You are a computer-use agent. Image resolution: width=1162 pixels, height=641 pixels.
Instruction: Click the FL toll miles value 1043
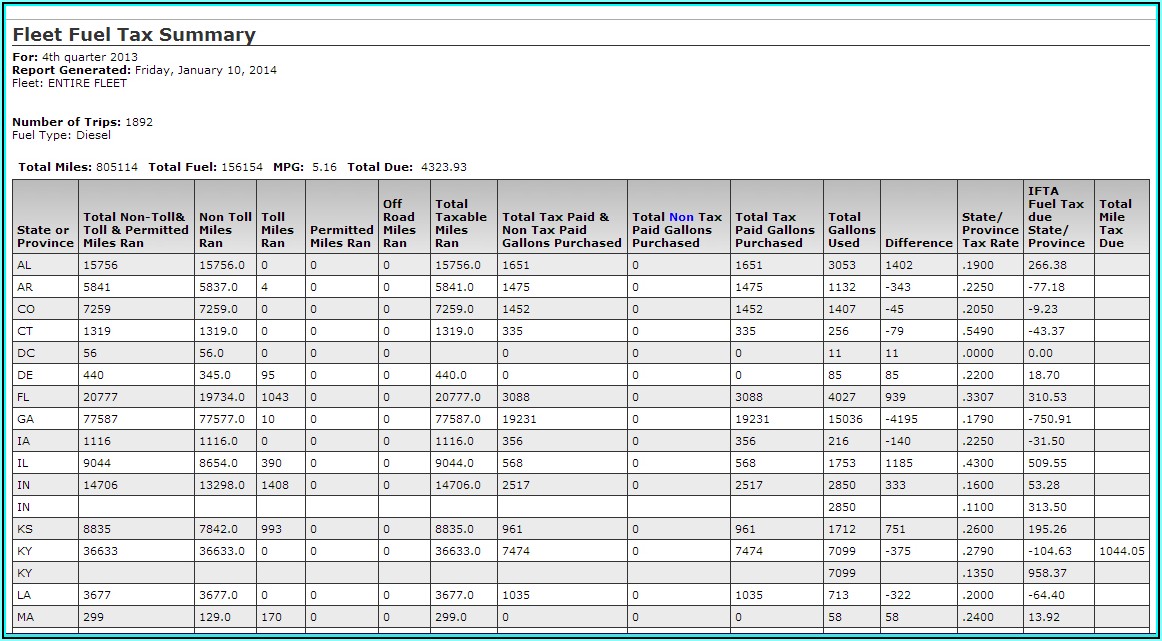click(276, 397)
